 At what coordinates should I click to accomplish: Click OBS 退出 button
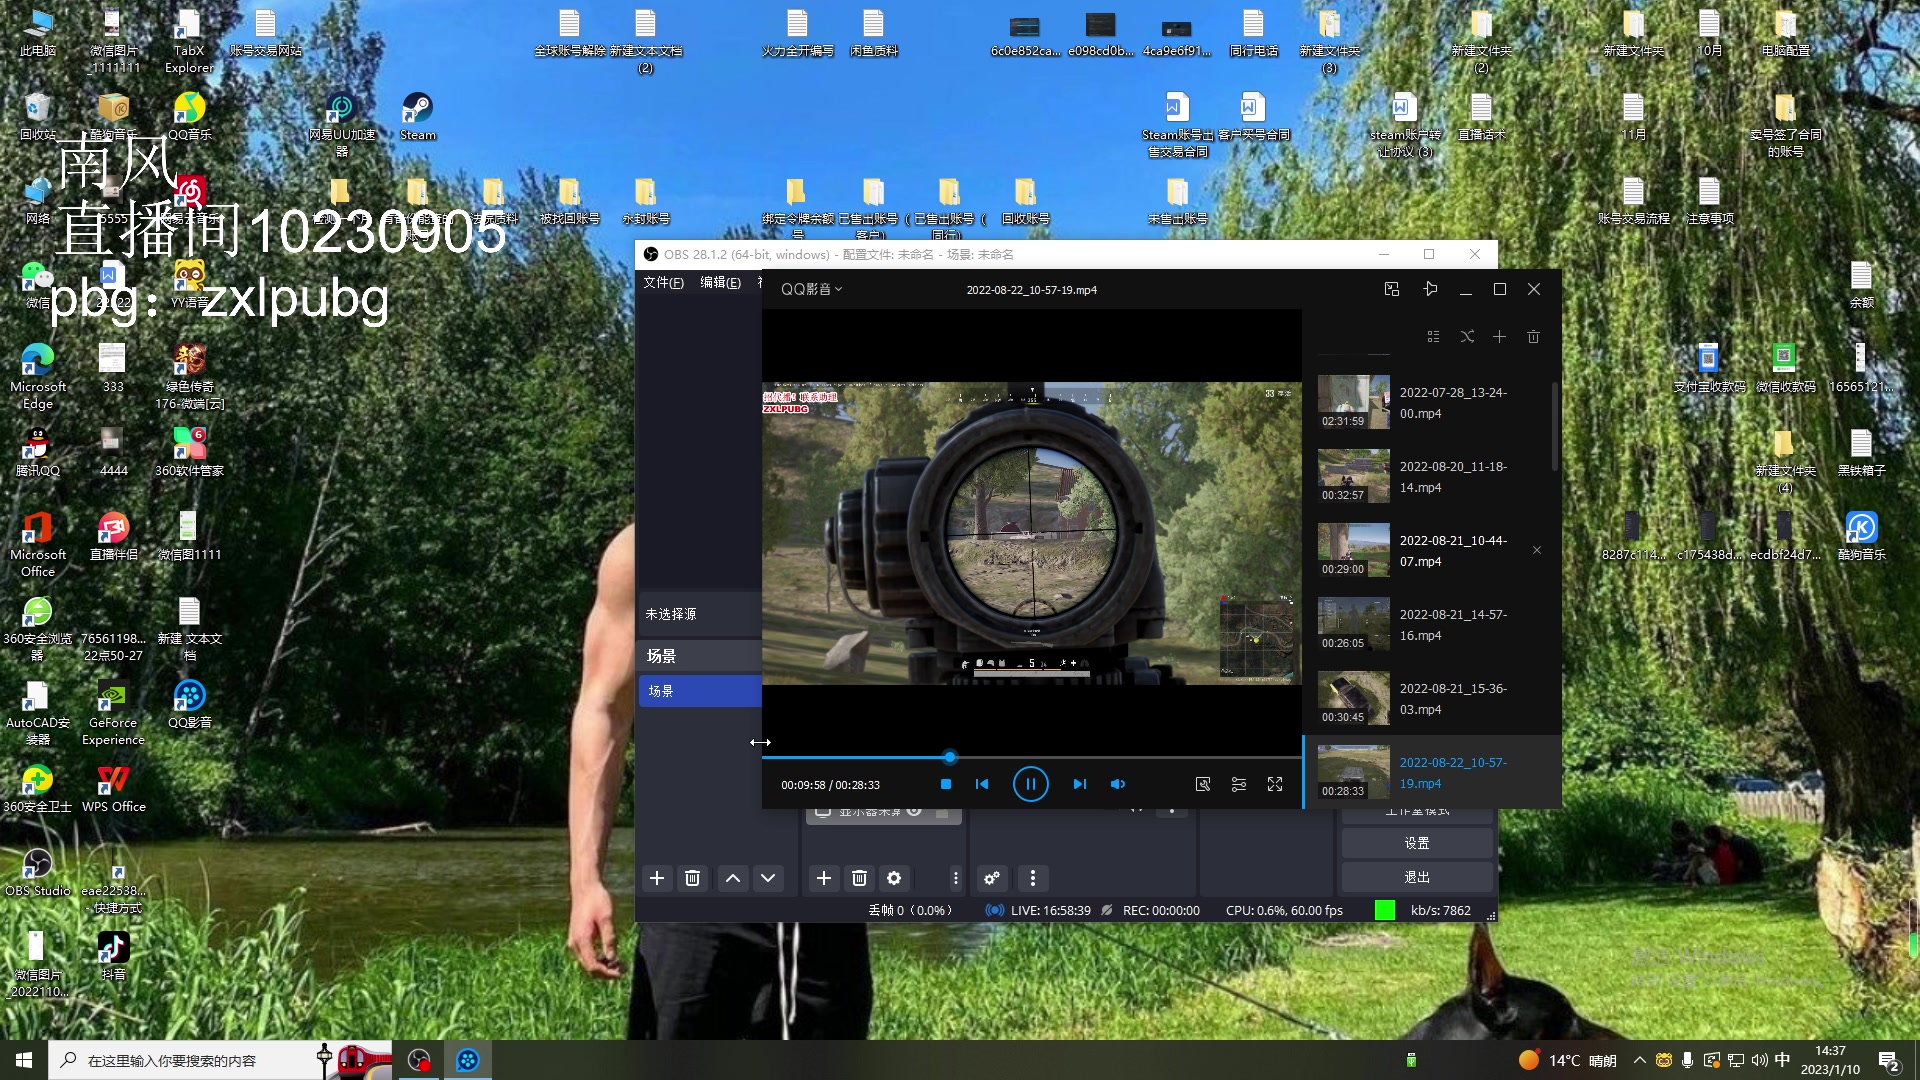pos(1417,877)
